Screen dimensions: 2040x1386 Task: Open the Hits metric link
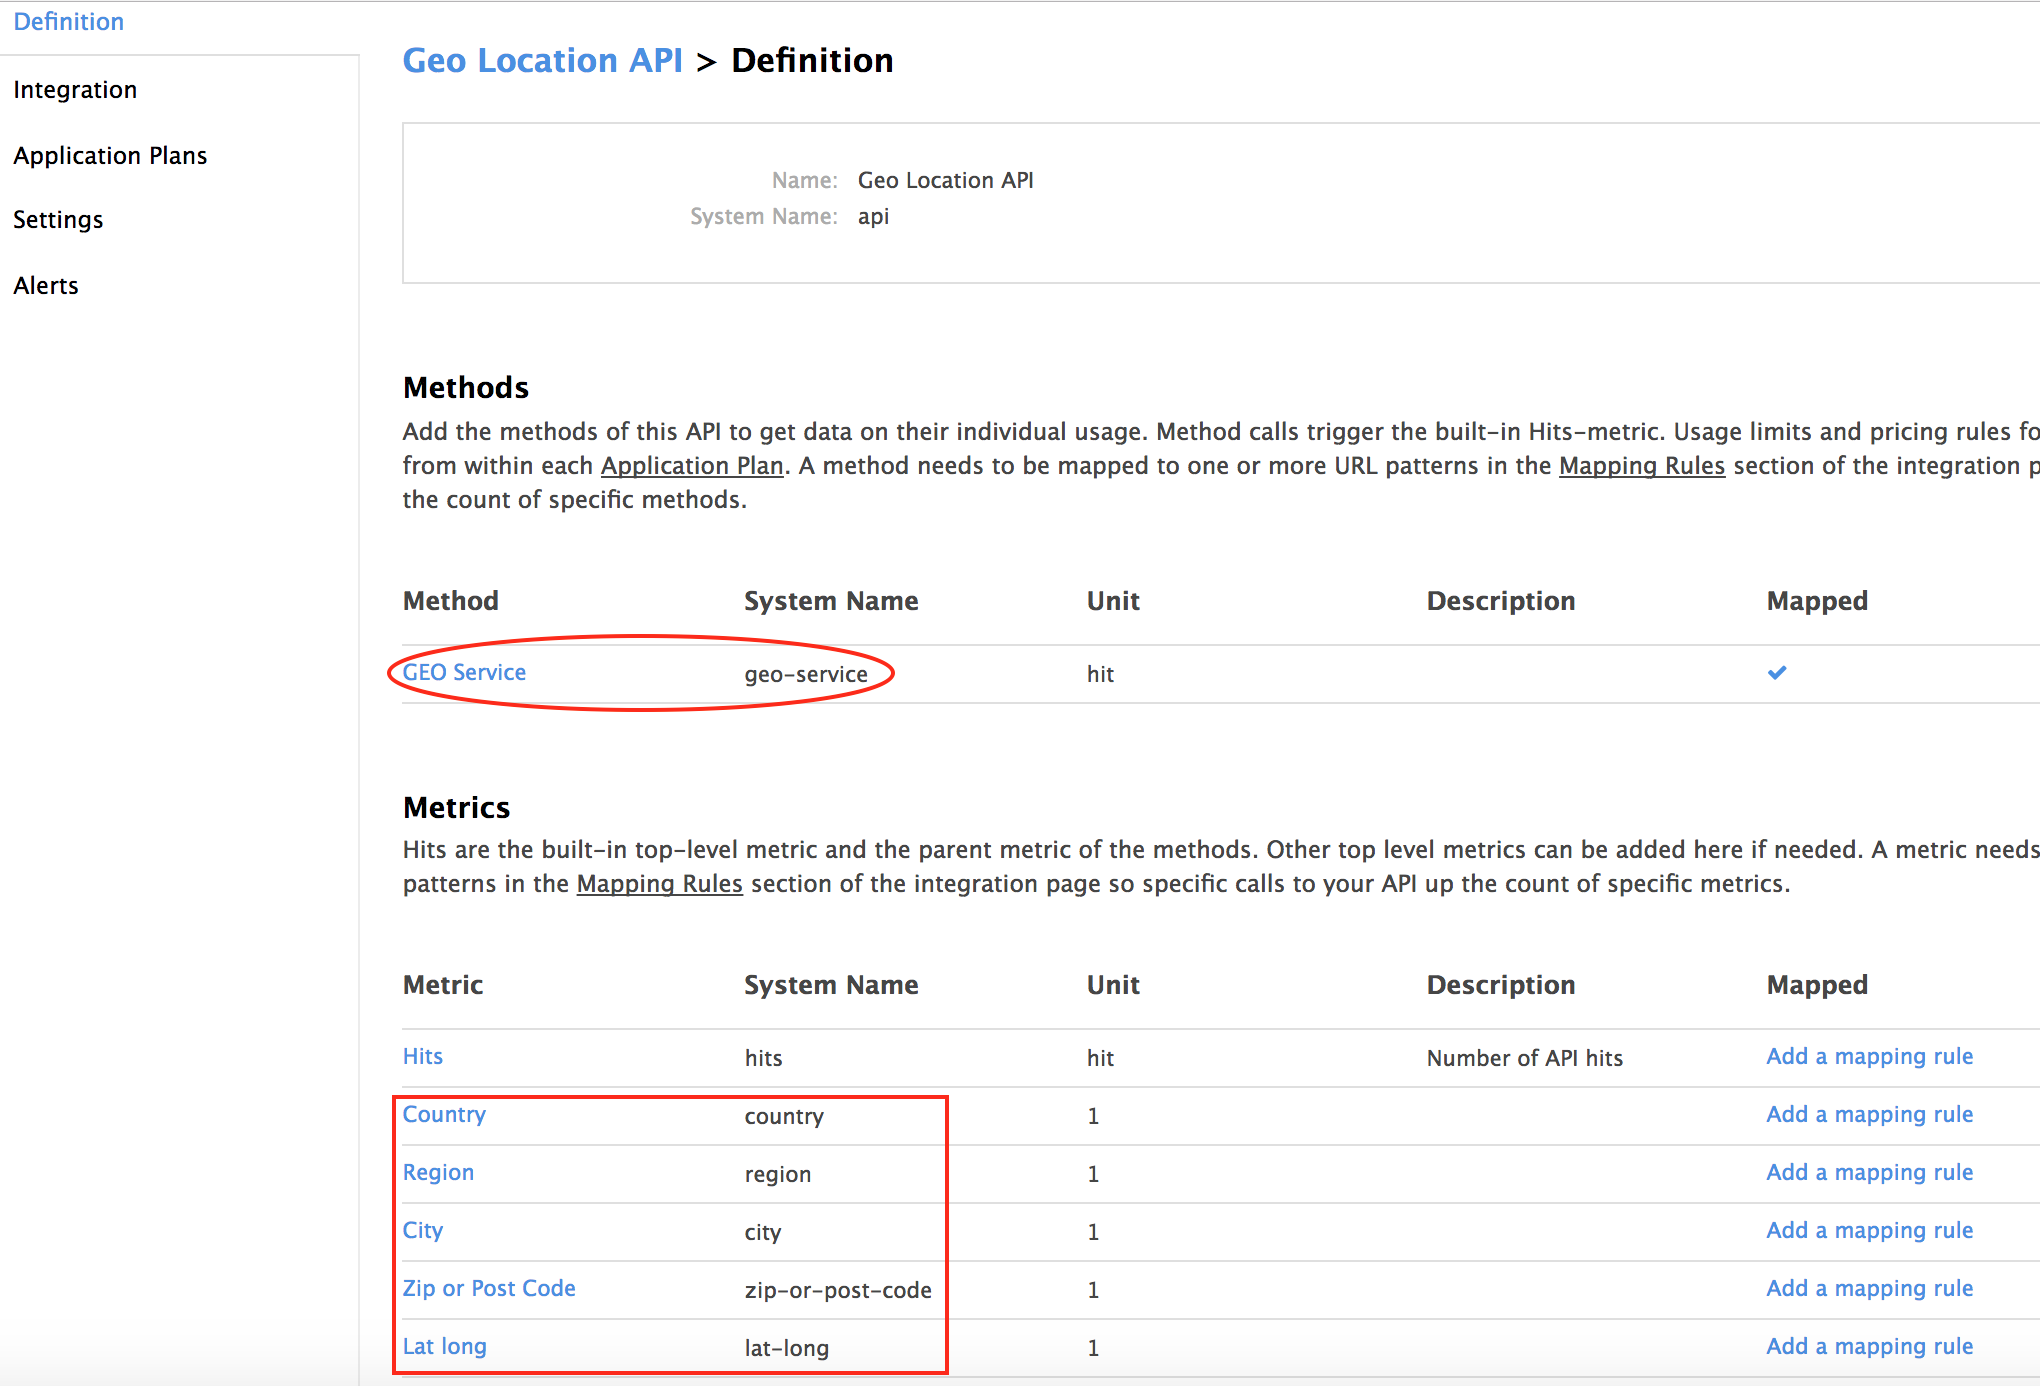tap(422, 1057)
